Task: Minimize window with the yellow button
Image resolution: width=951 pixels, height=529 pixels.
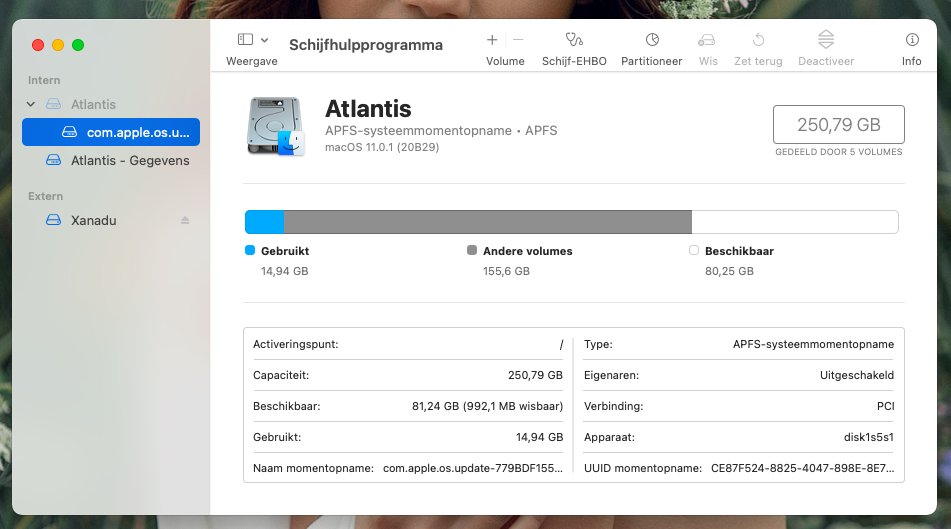Action: tap(58, 45)
